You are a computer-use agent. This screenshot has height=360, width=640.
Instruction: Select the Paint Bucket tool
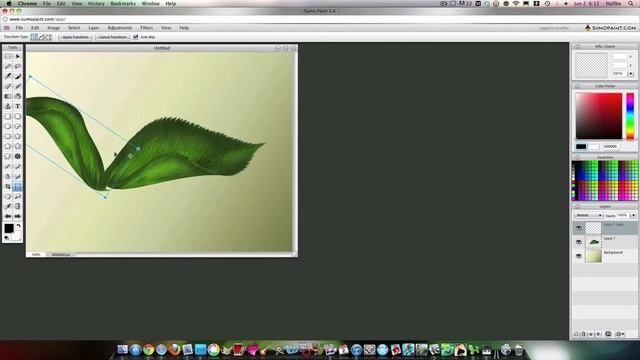[x=18, y=96]
